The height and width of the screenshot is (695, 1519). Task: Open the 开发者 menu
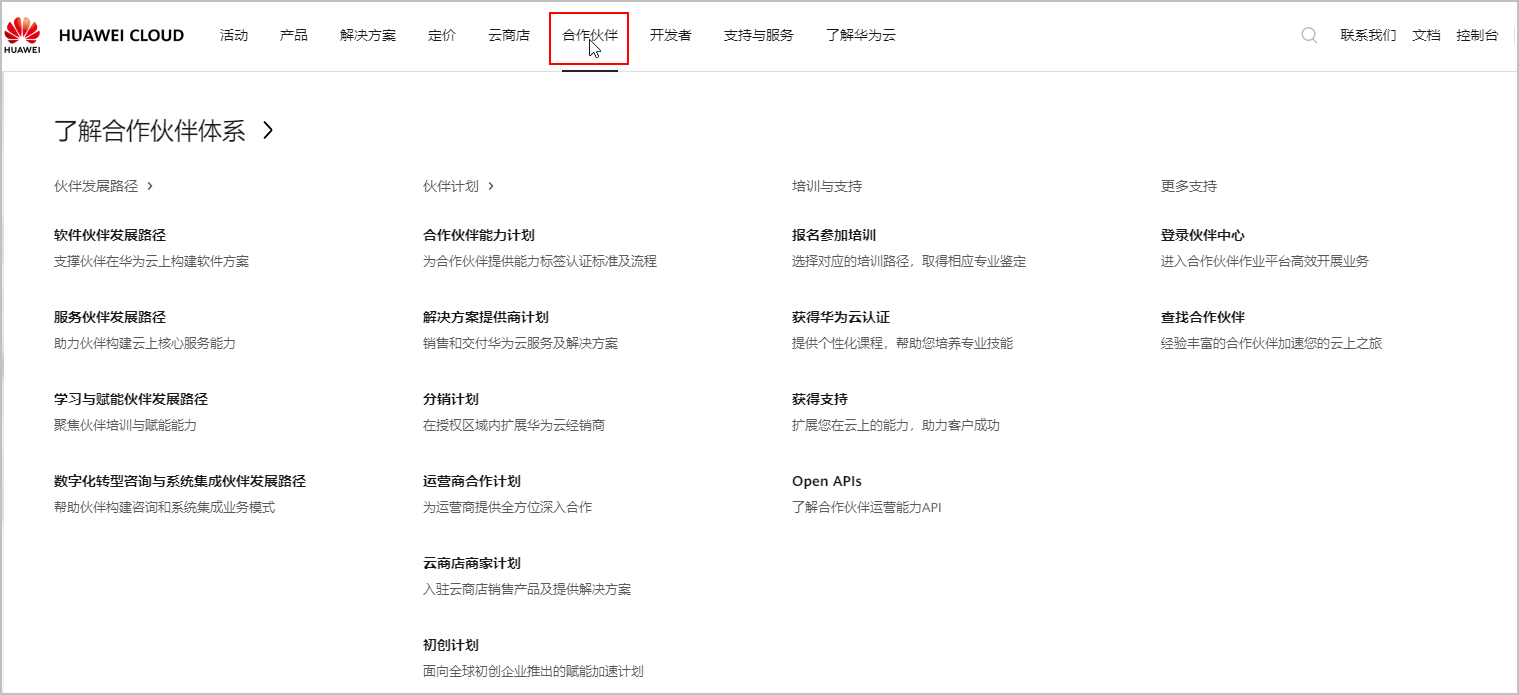click(x=671, y=35)
